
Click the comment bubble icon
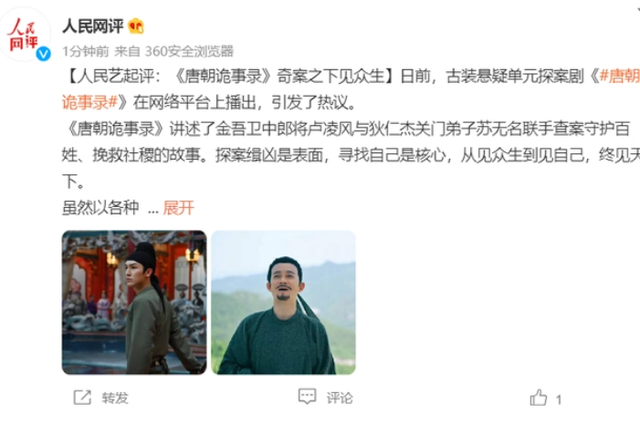click(x=307, y=396)
